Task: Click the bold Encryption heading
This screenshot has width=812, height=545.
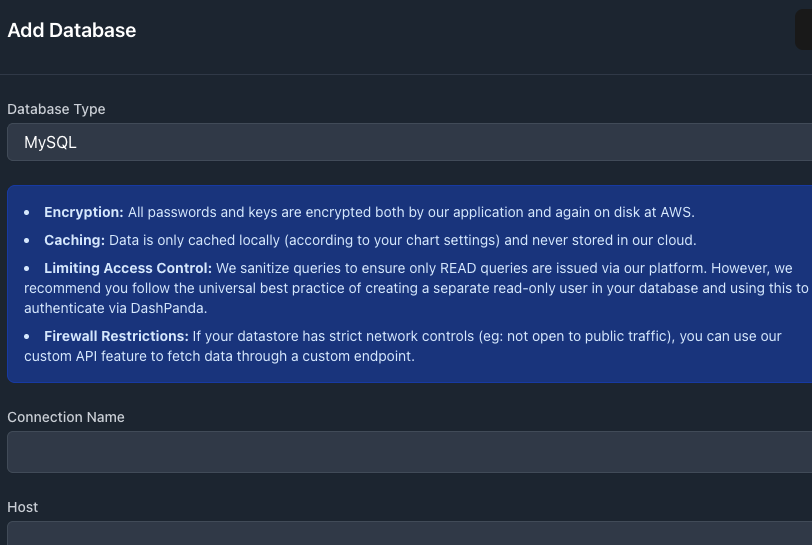Action: tap(84, 212)
